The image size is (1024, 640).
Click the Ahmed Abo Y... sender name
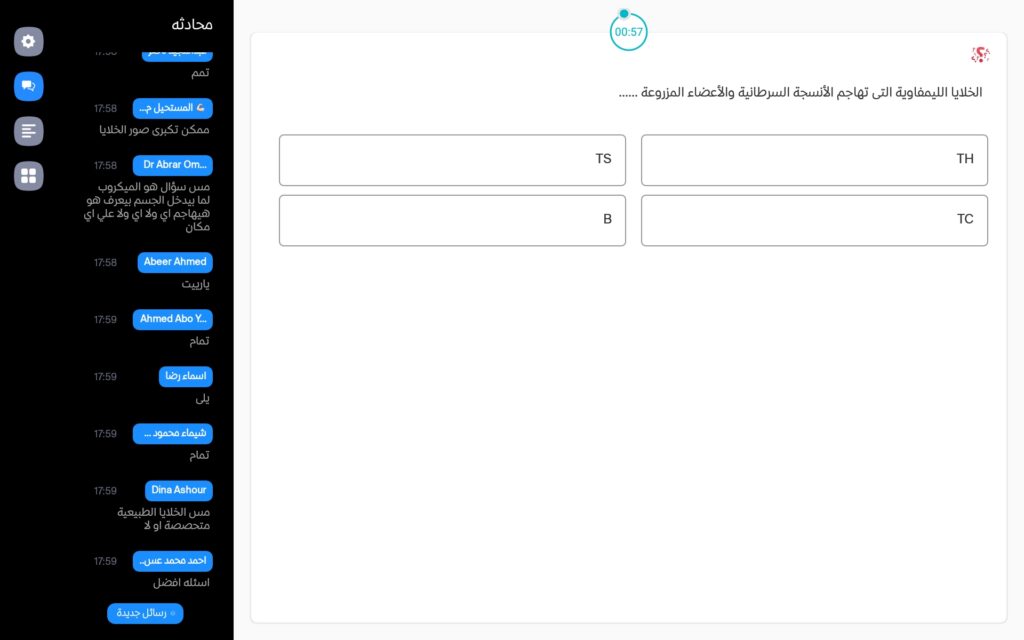(173, 319)
